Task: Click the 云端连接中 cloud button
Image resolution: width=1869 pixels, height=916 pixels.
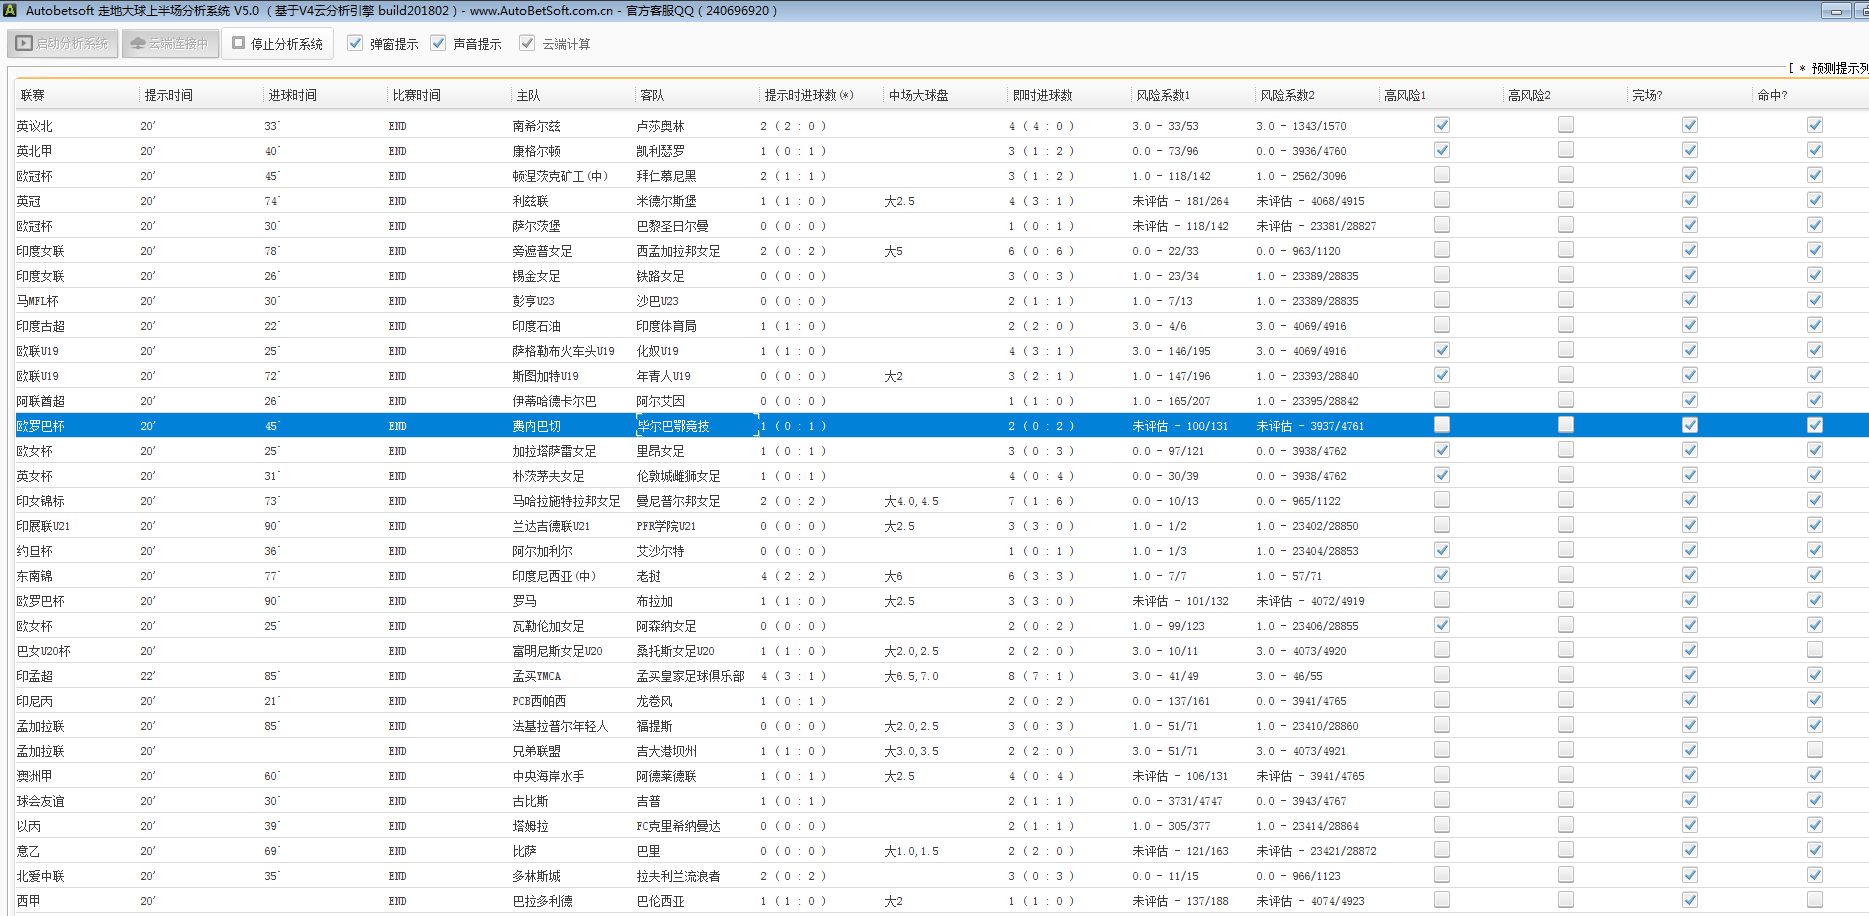Action: coord(170,44)
